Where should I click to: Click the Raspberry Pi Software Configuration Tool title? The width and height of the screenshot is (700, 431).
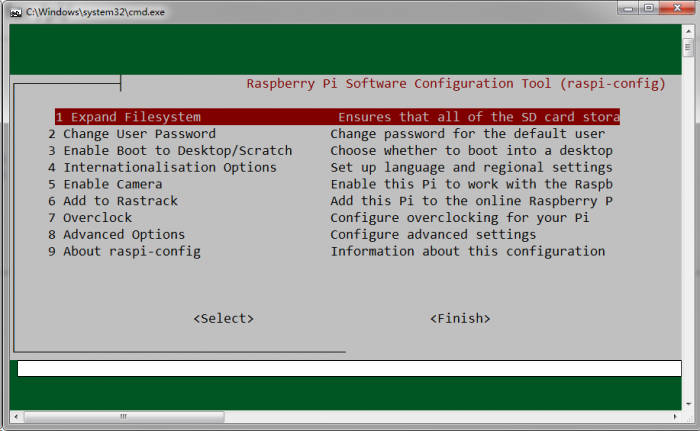tap(456, 84)
